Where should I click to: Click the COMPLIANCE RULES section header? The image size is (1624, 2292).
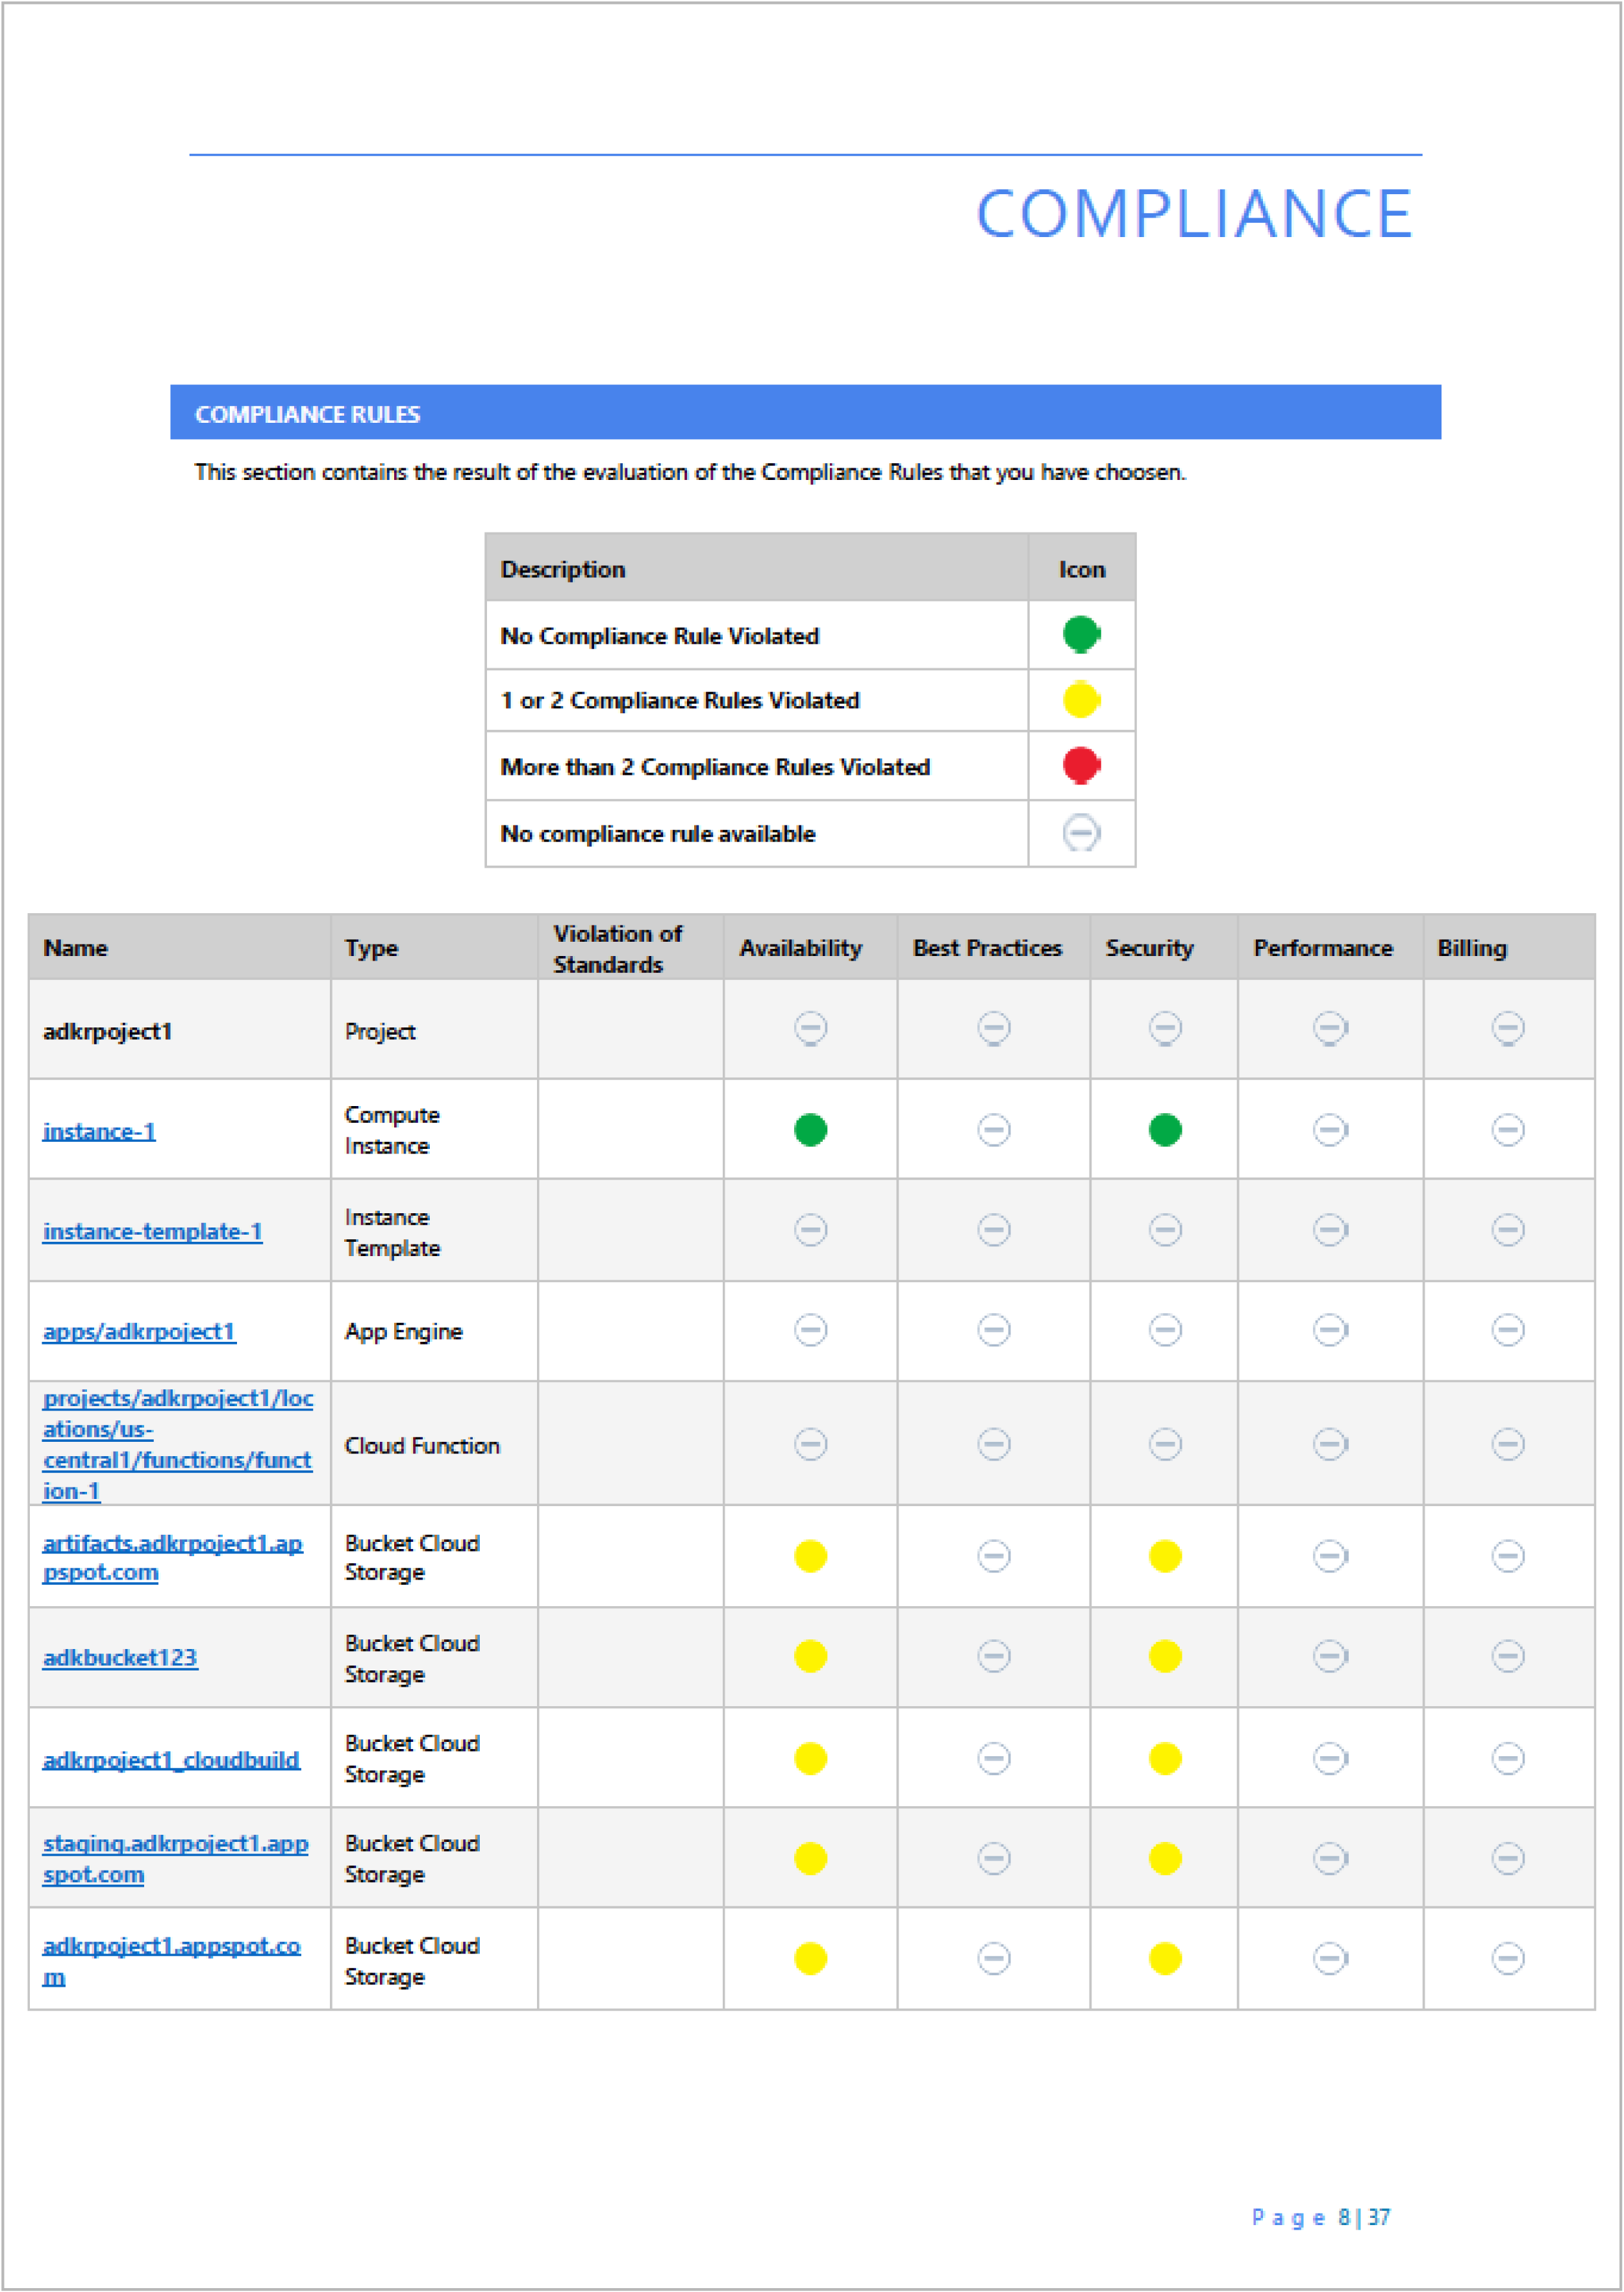click(805, 412)
